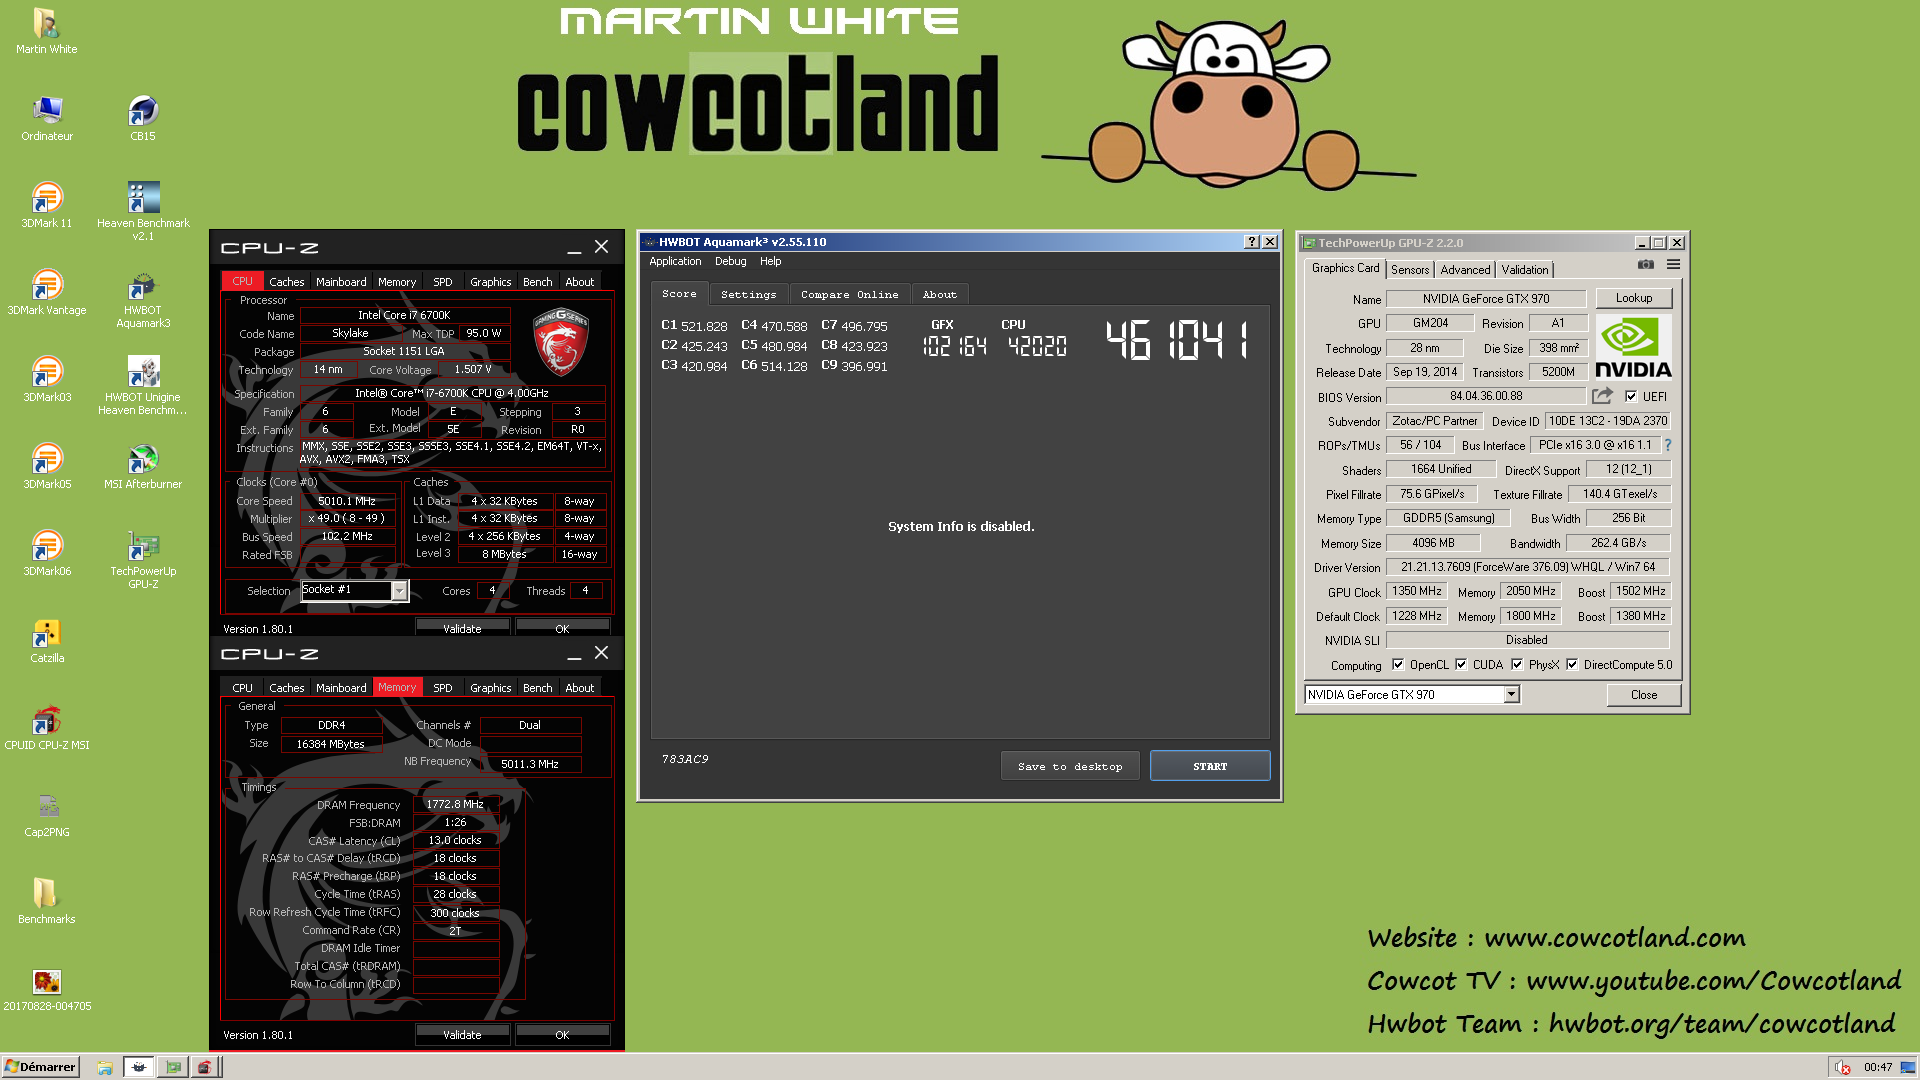Open the About tab in Aquamark

click(940, 294)
